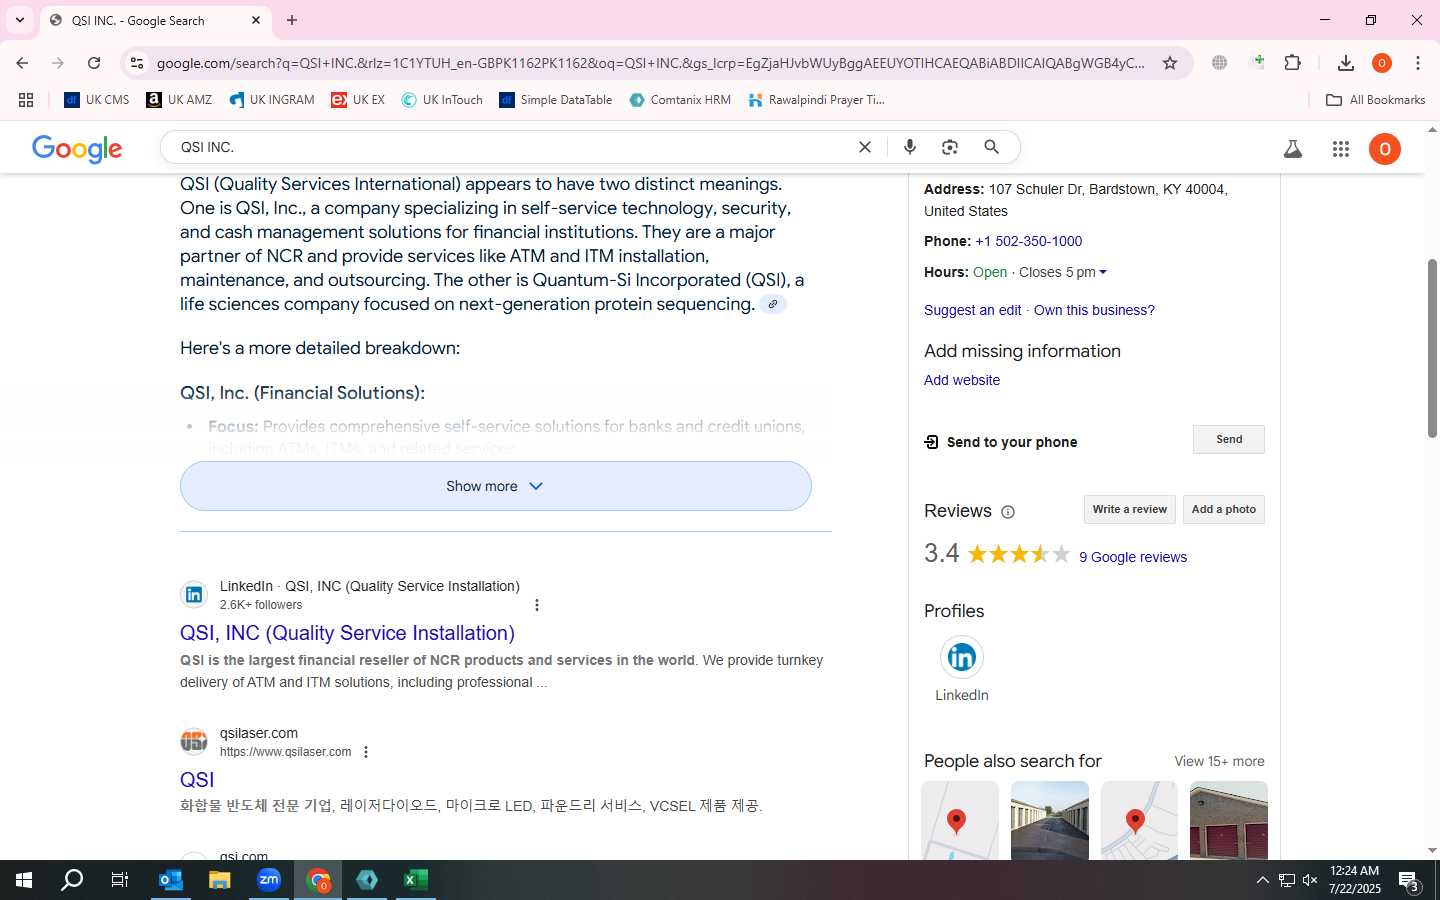This screenshot has height=900, width=1440.
Task: Open File Explorer from the taskbar
Action: [x=220, y=880]
